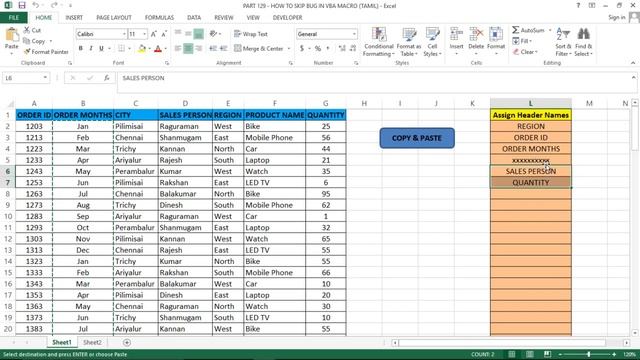Toggle Underline formatting
Screen dimensions: 640x360
coord(101,49)
